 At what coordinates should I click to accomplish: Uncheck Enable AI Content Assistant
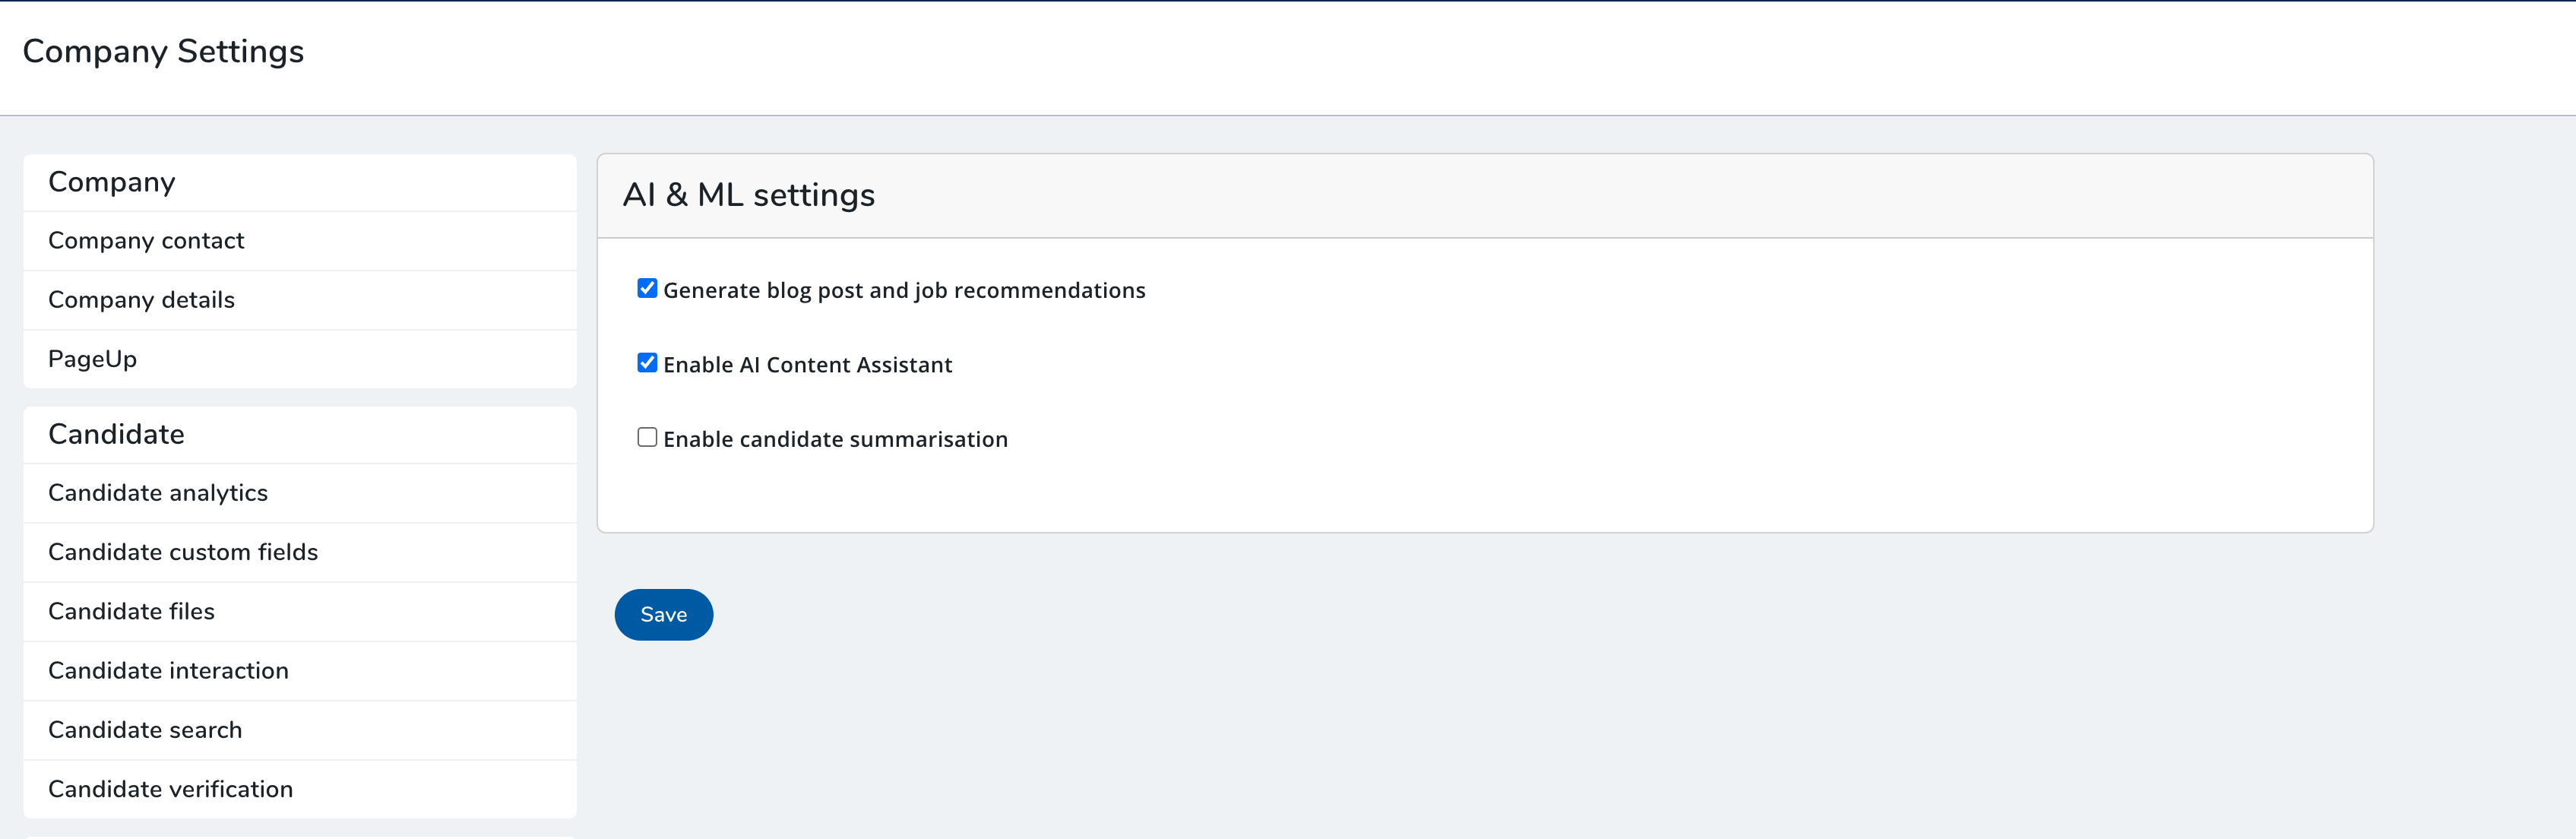point(647,363)
